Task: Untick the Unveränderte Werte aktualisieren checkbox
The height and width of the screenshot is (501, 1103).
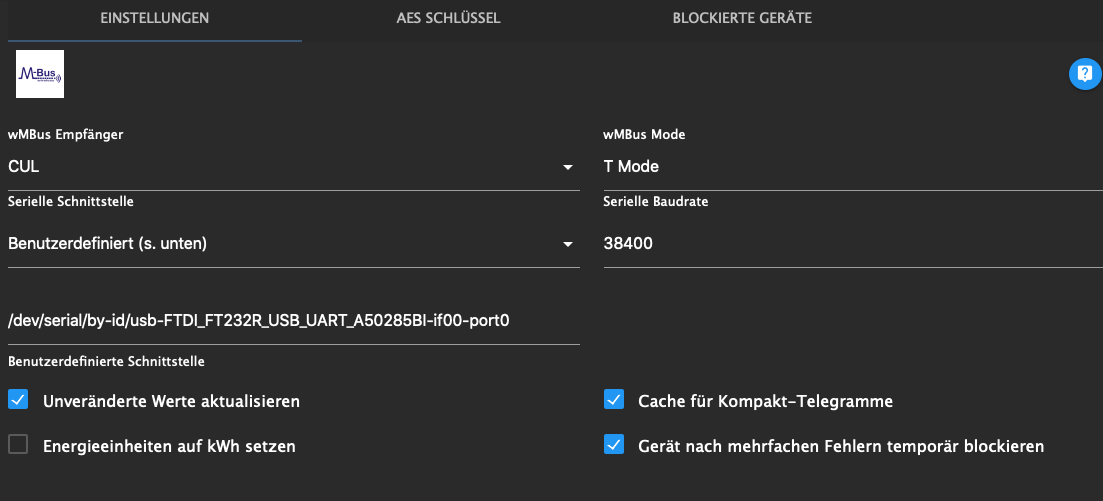Action: point(18,400)
